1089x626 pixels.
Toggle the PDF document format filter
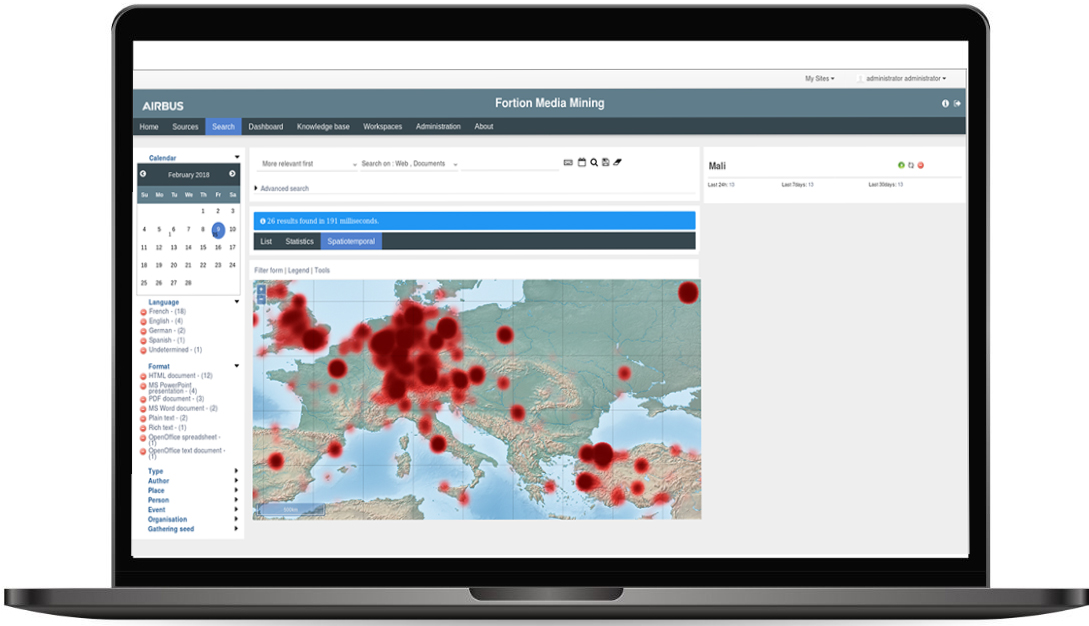[143, 399]
